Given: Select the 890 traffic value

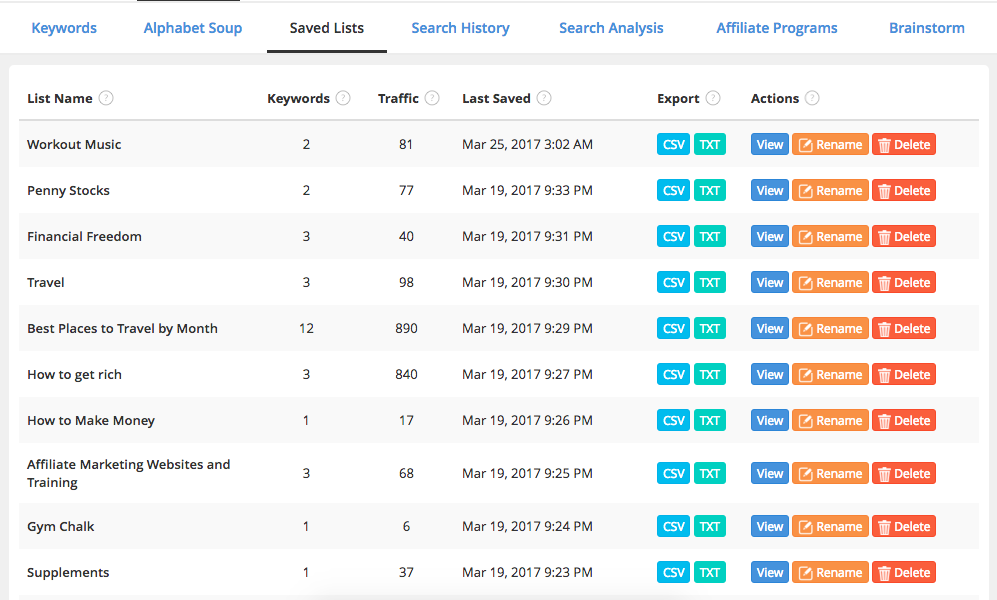Looking at the screenshot, I should pyautogui.click(x=406, y=329).
